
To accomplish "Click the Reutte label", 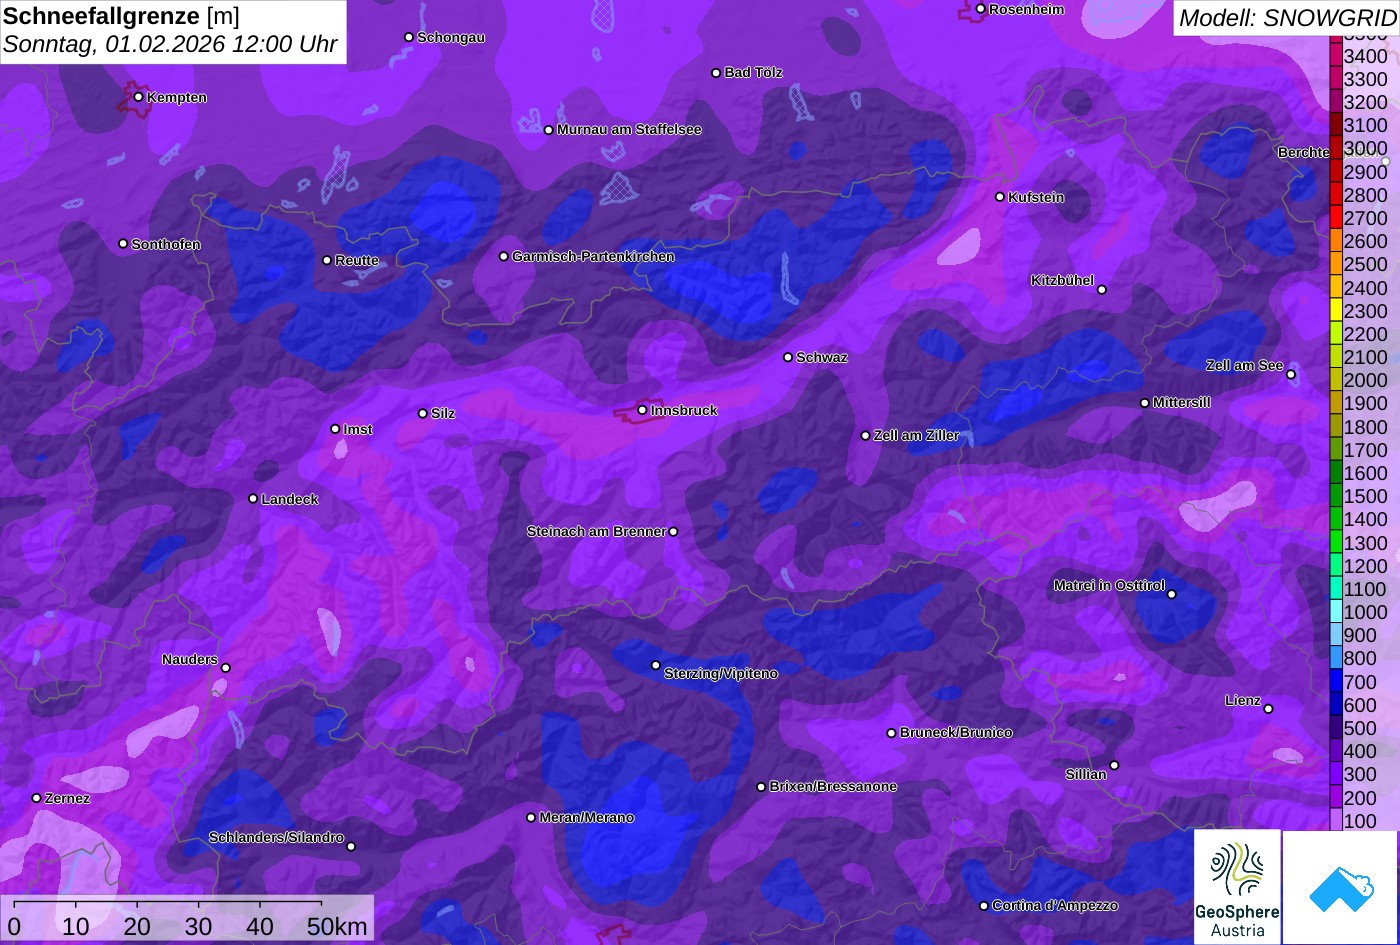I will 357,261.
